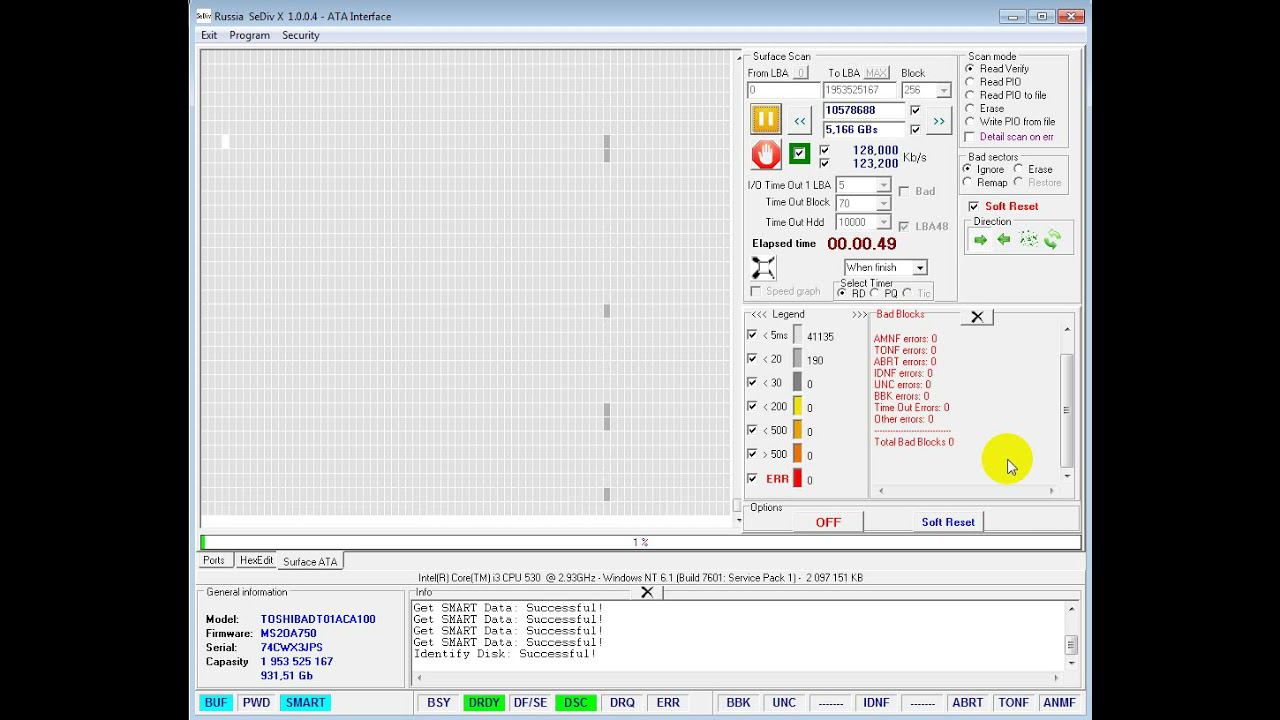Switch to the Ports tab
This screenshot has height=720, width=1280.
(x=214, y=561)
